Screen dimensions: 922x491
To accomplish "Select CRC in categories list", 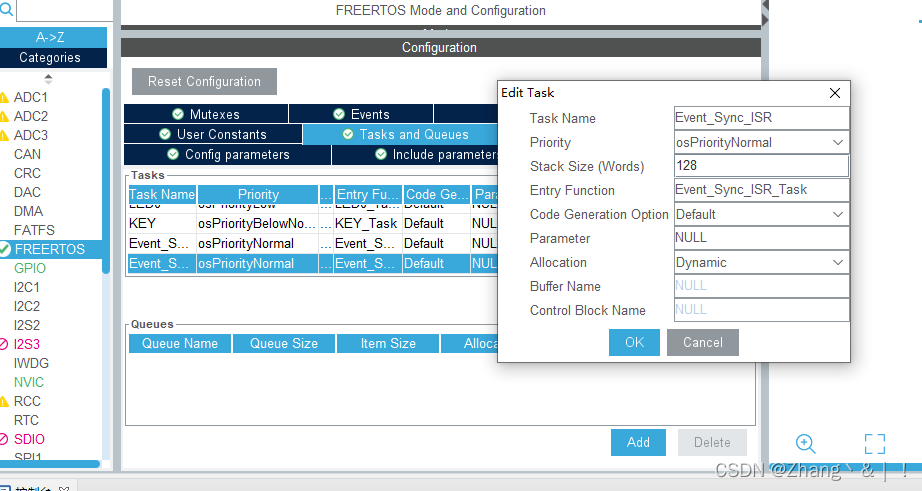I will [x=27, y=173].
